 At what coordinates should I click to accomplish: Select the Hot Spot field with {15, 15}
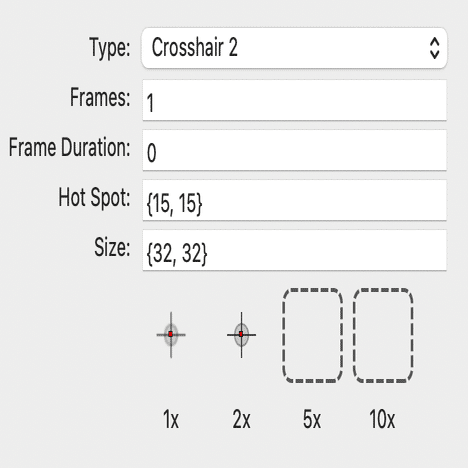pos(294,200)
